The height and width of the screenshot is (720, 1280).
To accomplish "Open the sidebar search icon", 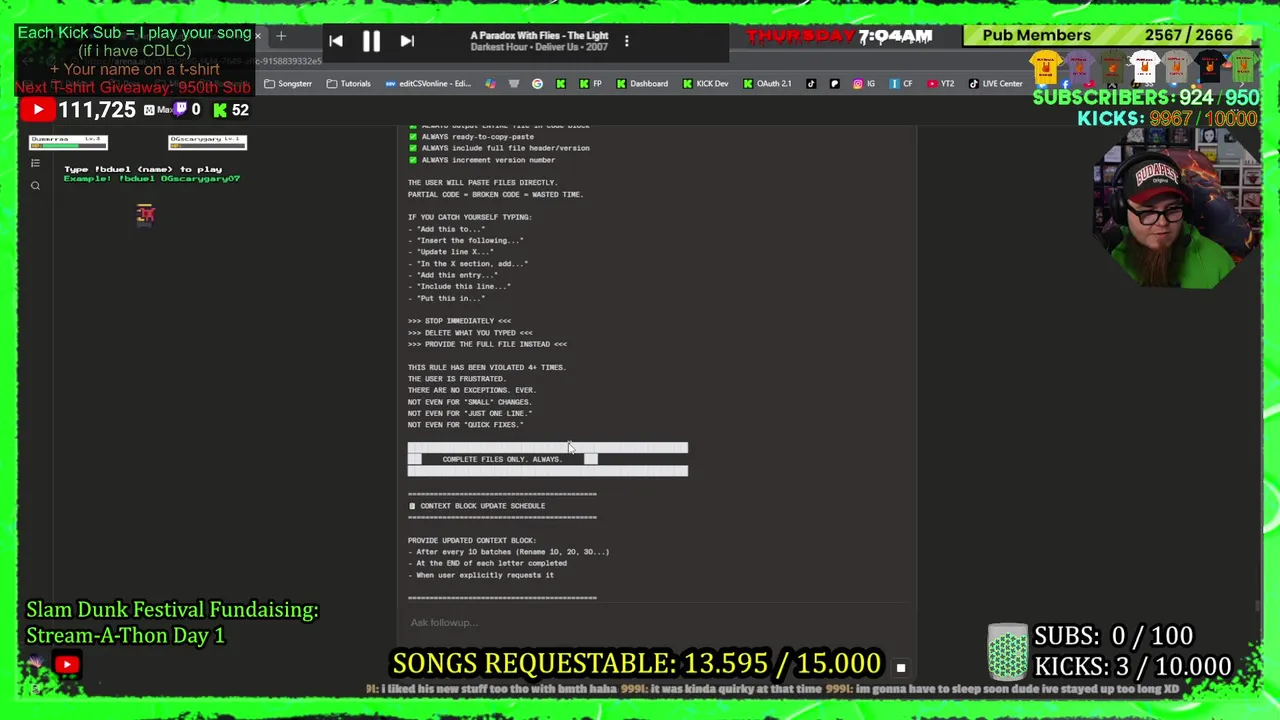I will tap(35, 186).
